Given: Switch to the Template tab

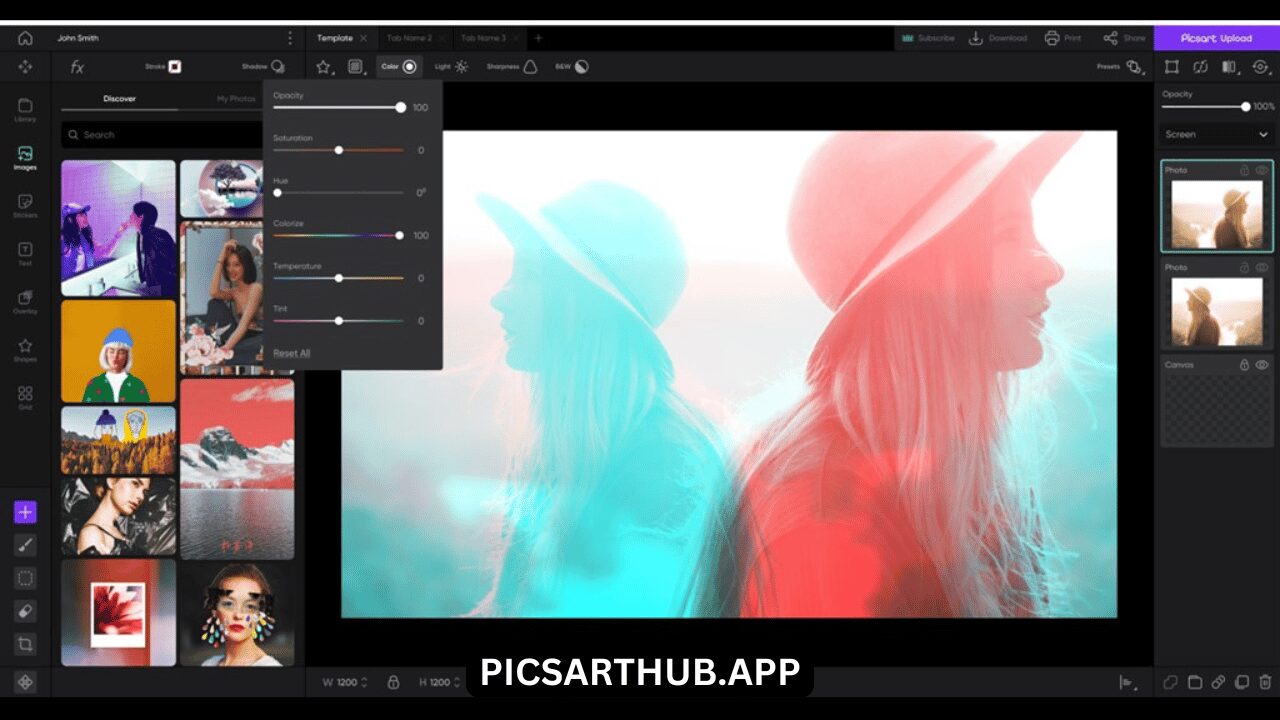Looking at the screenshot, I should pos(335,38).
